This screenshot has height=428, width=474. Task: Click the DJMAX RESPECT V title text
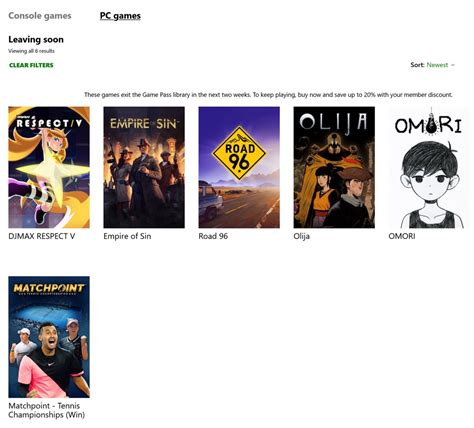click(42, 236)
